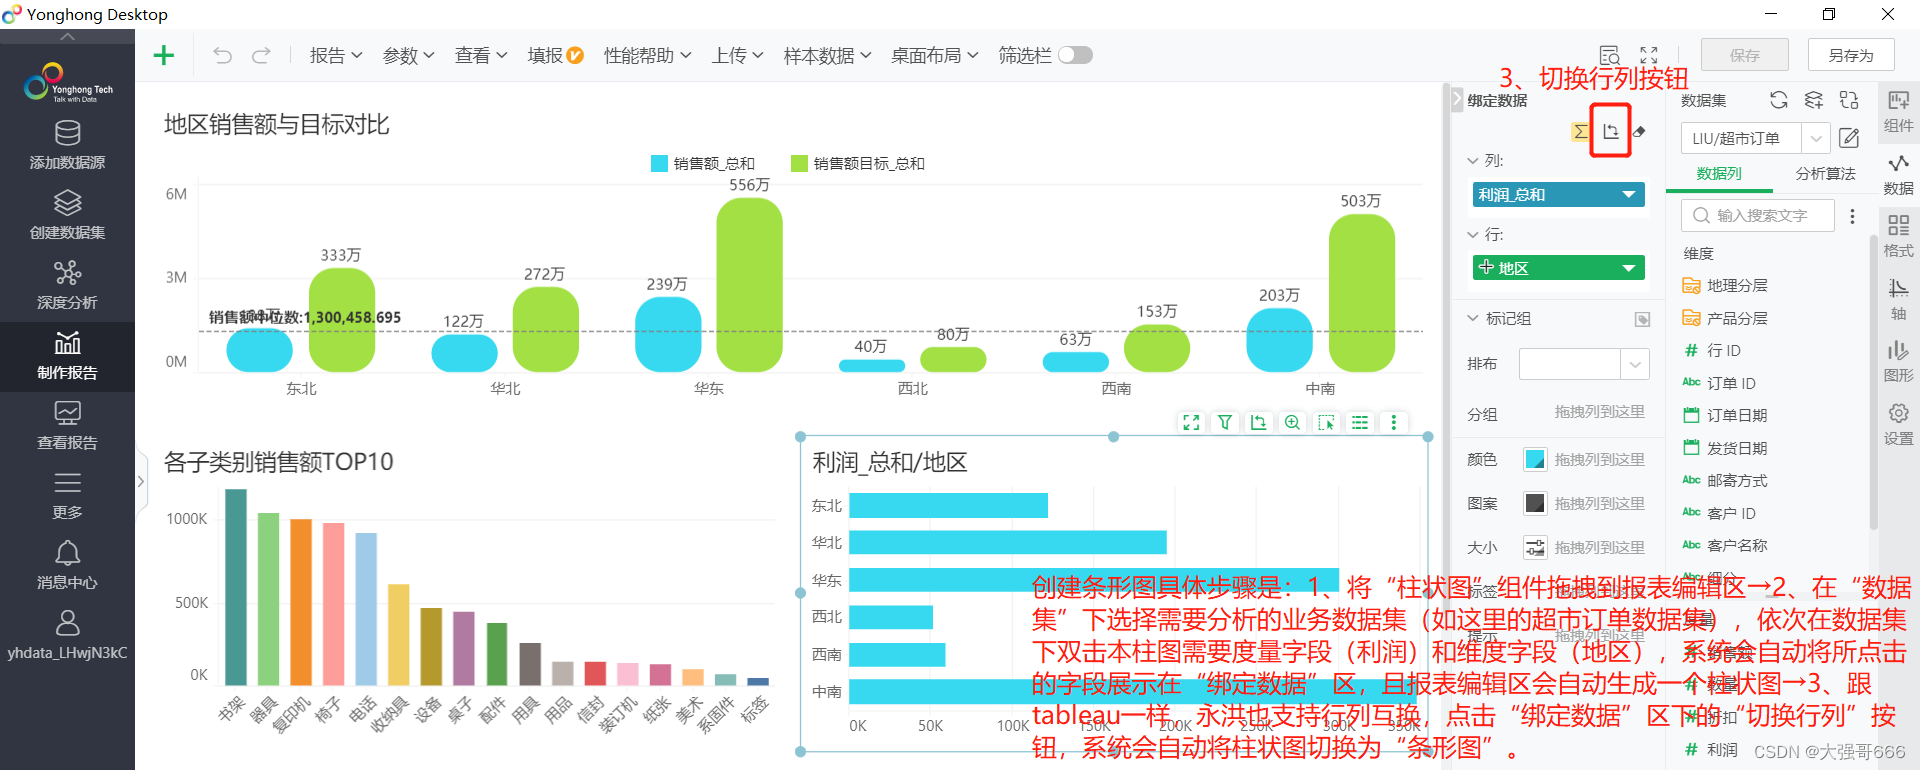Click the eraser clear-binding icon
The height and width of the screenshot is (770, 1920).
[x=1639, y=132]
